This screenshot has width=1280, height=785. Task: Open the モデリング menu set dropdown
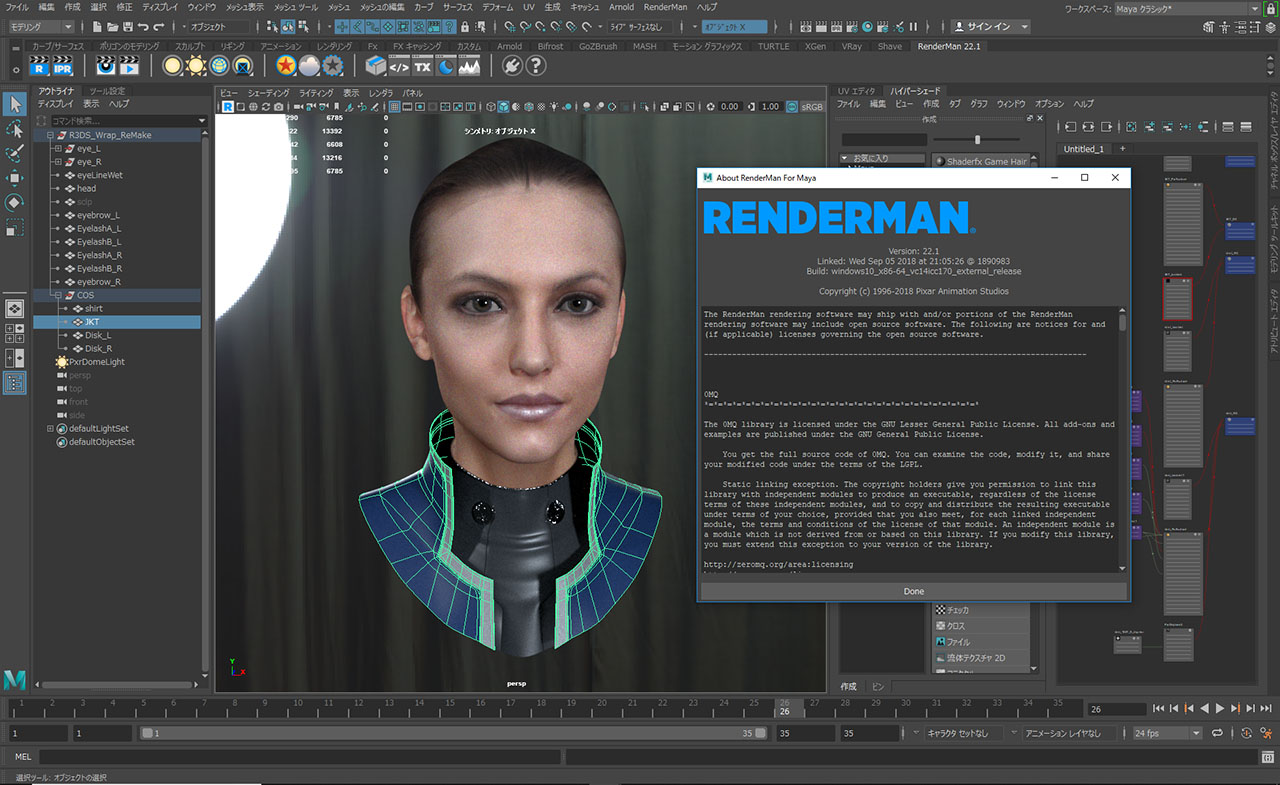[x=40, y=26]
